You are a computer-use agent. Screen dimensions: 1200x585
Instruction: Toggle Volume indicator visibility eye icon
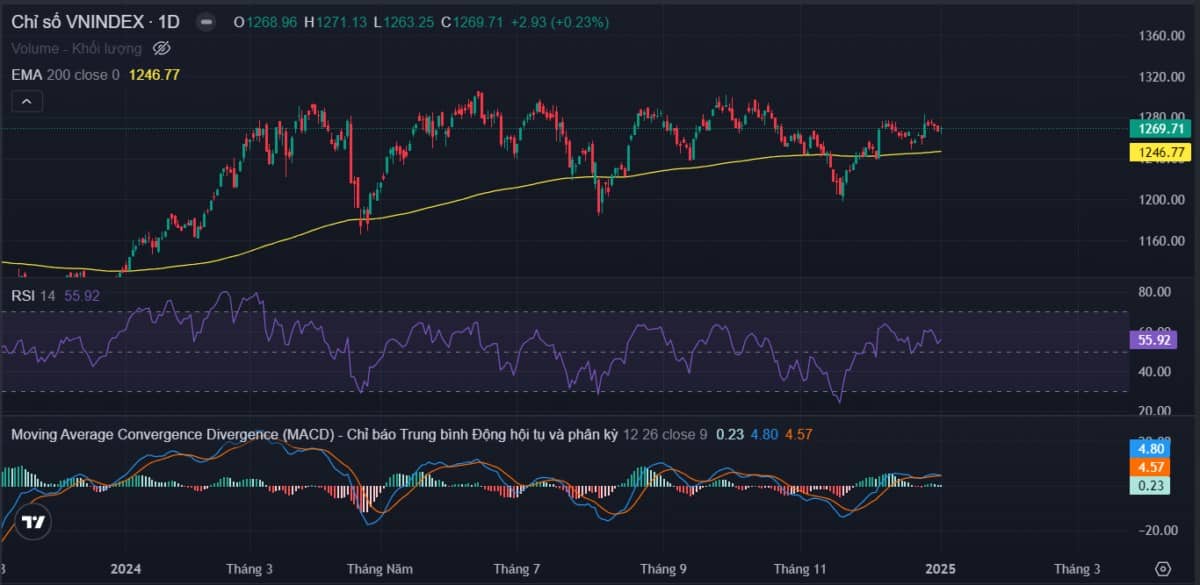tap(162, 47)
